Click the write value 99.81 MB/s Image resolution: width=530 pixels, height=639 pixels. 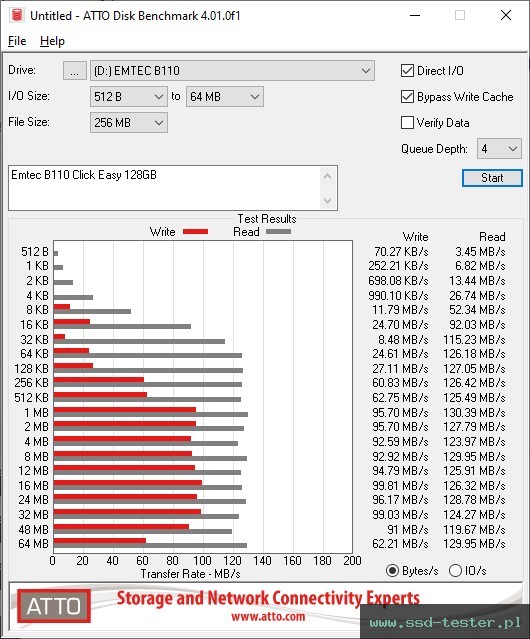[x=400, y=485]
